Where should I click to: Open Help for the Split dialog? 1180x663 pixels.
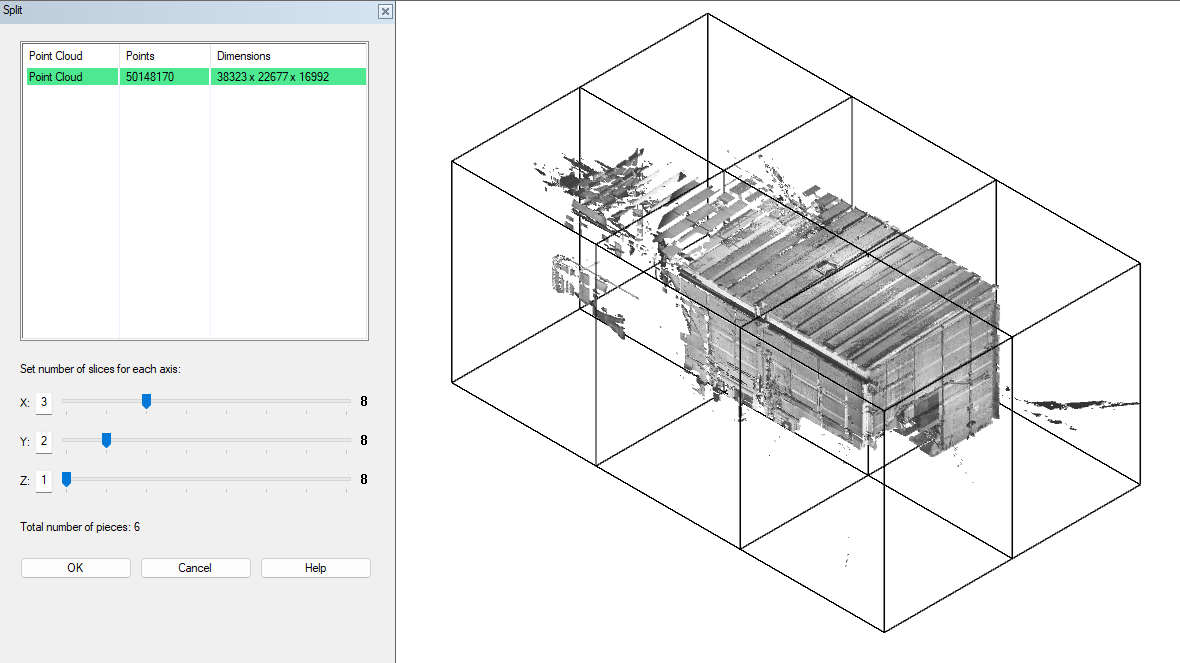click(315, 568)
